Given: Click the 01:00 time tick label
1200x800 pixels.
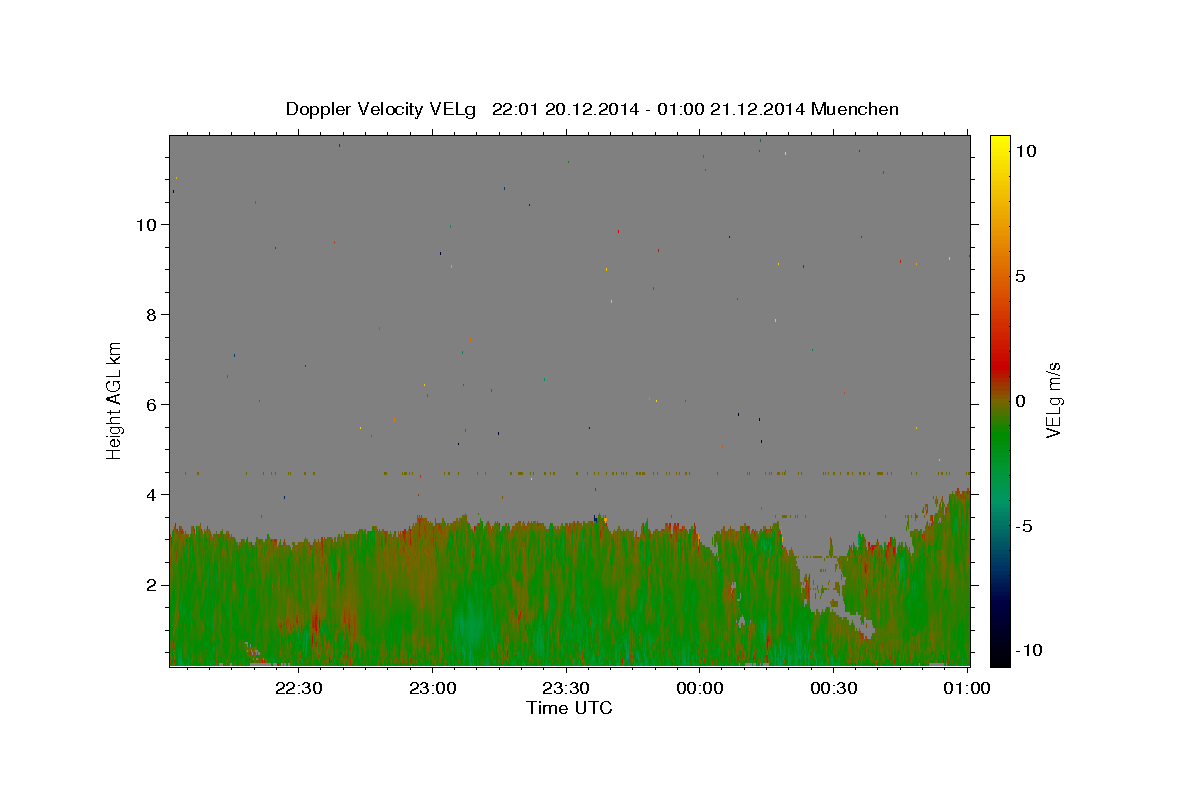Looking at the screenshot, I should click(968, 688).
